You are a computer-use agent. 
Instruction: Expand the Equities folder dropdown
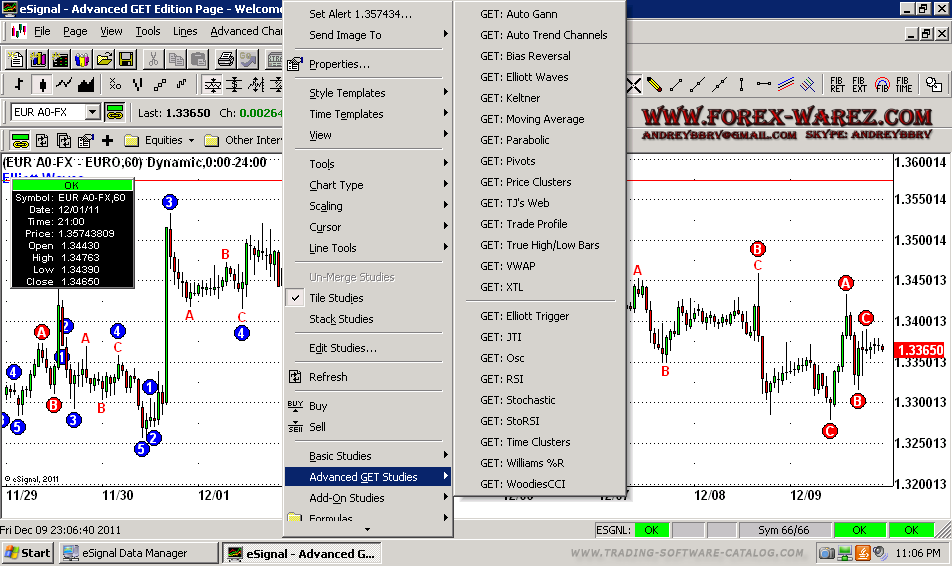191,140
